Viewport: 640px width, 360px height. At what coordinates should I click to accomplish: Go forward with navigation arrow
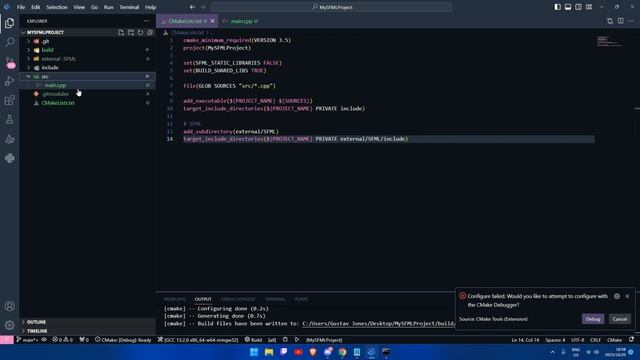203,7
